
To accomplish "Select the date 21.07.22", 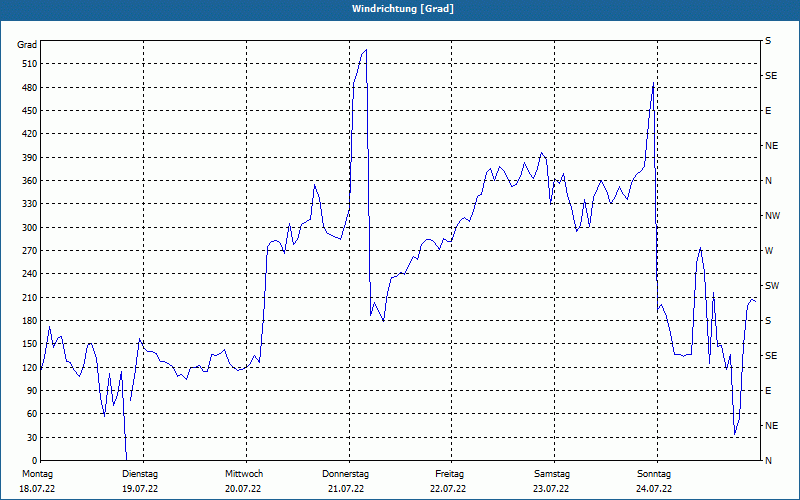I will coord(346,489).
